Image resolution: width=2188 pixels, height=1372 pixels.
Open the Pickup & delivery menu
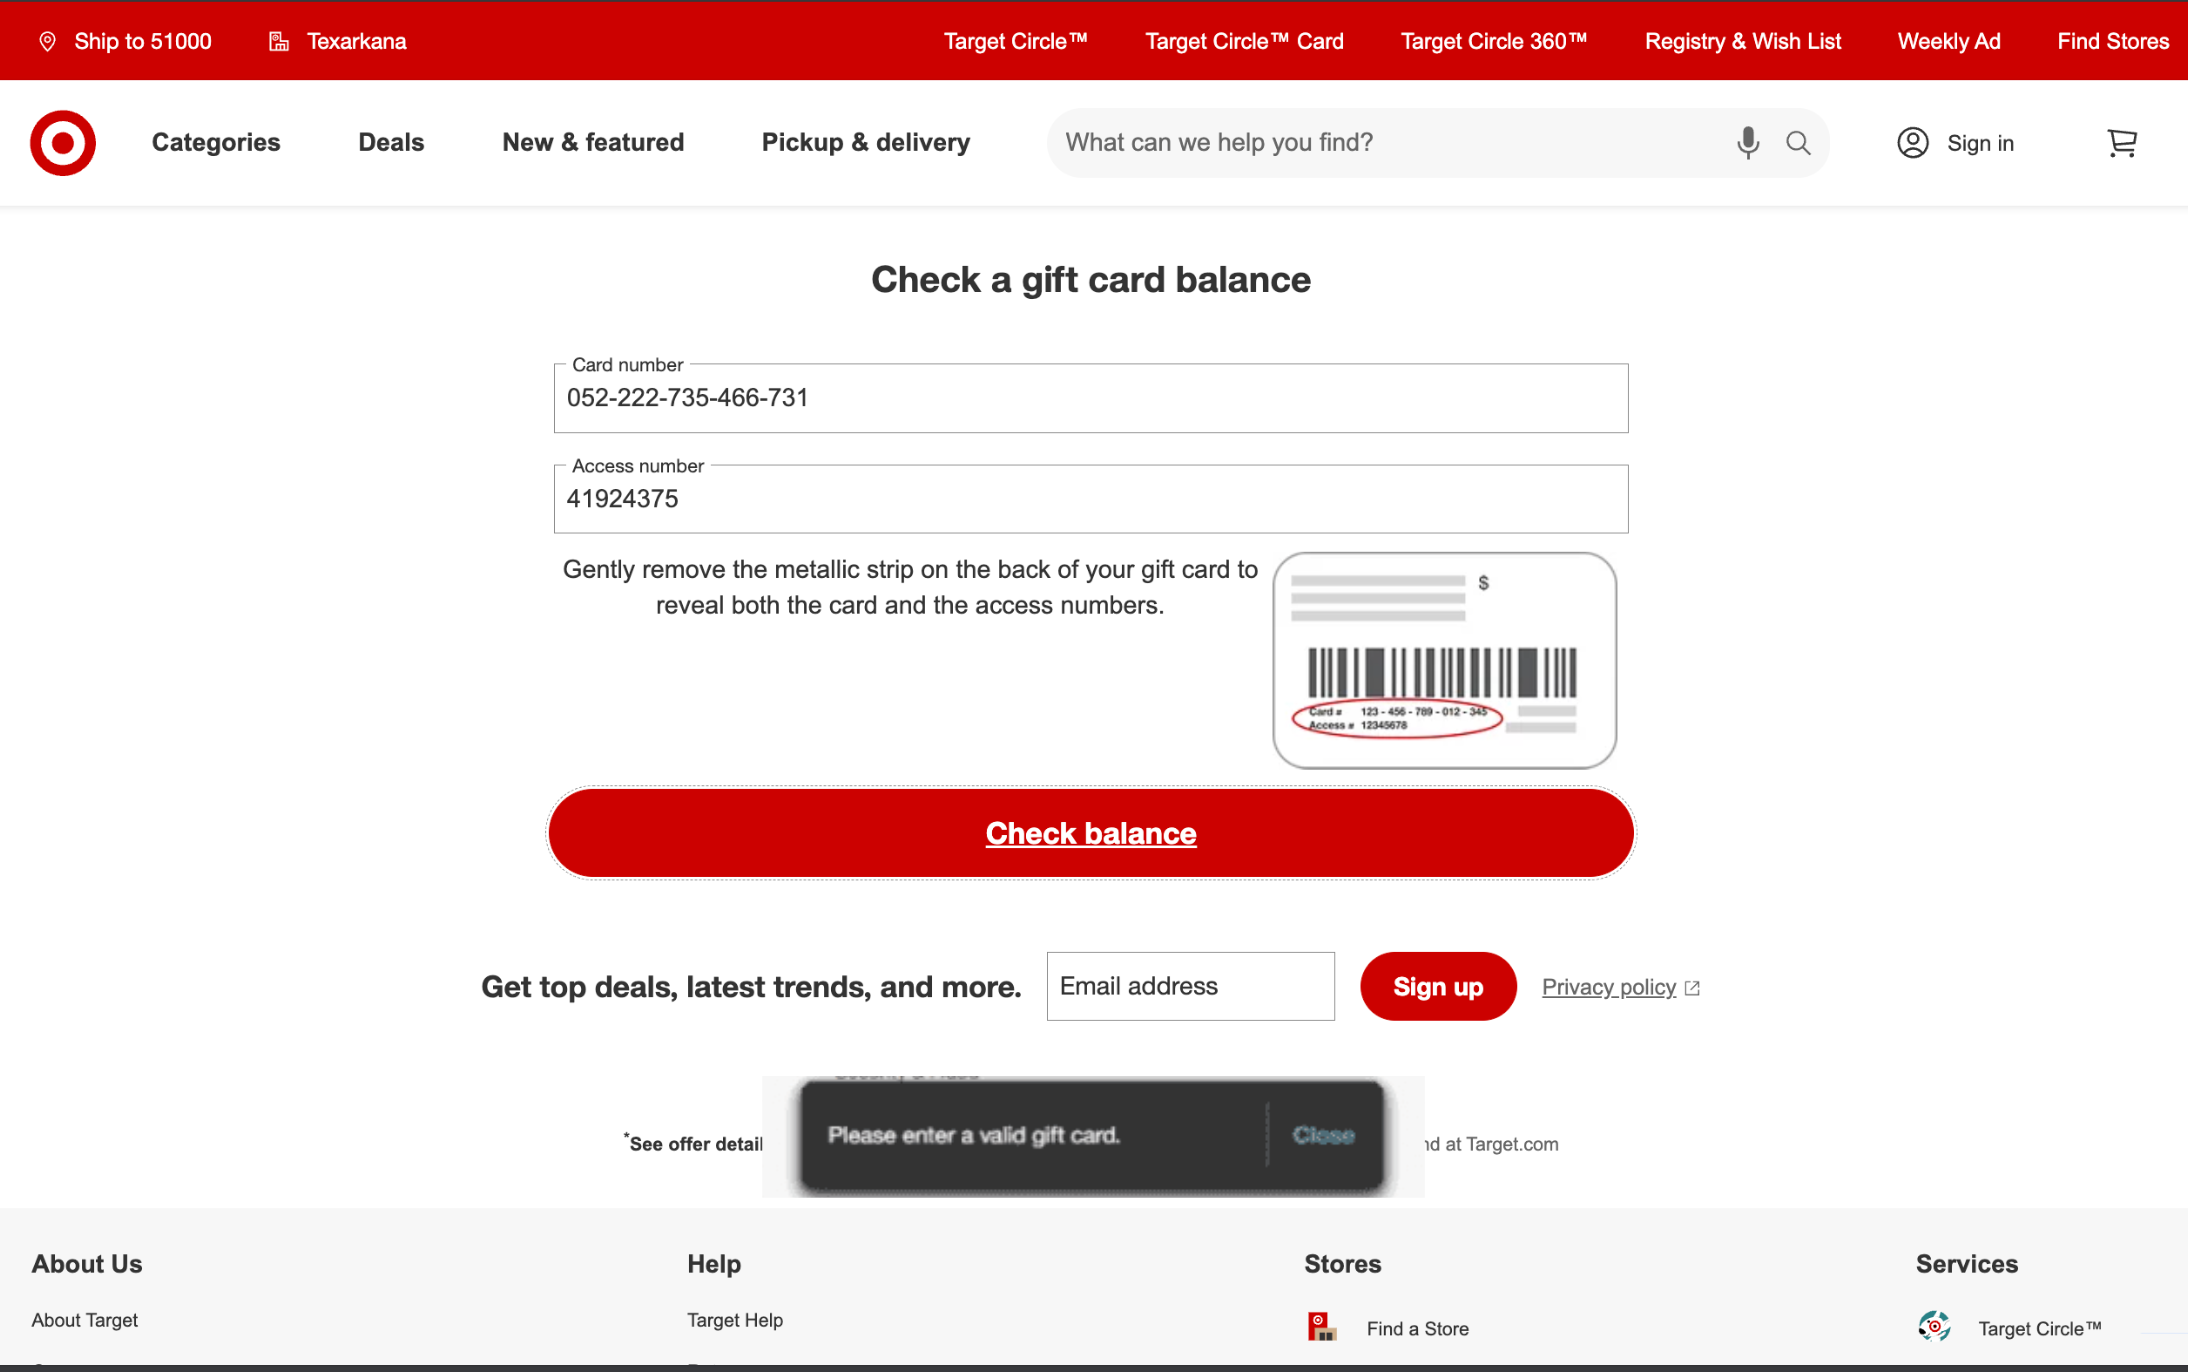[x=866, y=143]
